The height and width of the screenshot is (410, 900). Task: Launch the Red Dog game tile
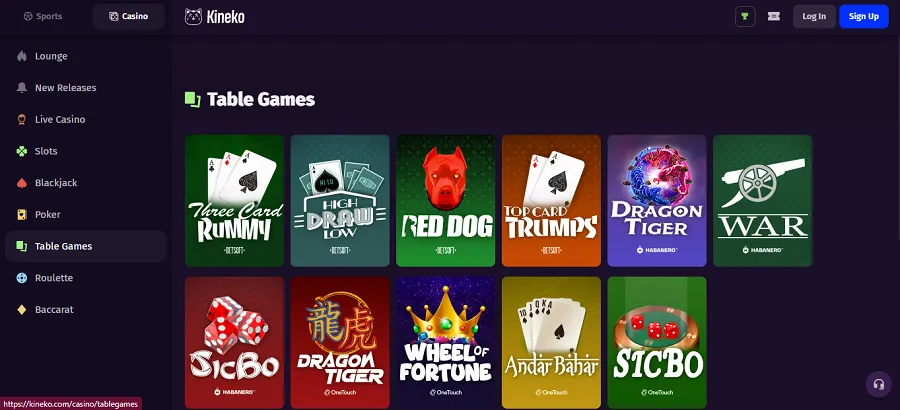tap(445, 201)
